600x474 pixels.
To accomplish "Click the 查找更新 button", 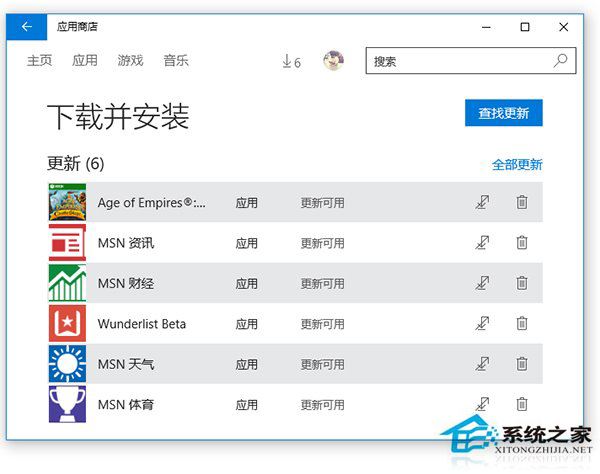I will 504,113.
